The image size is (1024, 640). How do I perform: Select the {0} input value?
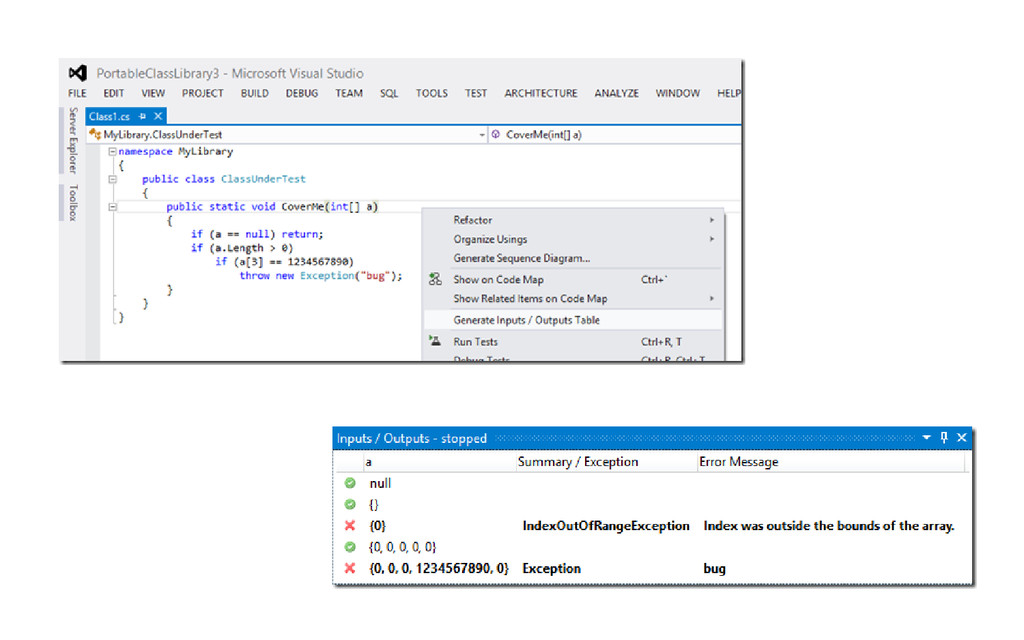(377, 526)
